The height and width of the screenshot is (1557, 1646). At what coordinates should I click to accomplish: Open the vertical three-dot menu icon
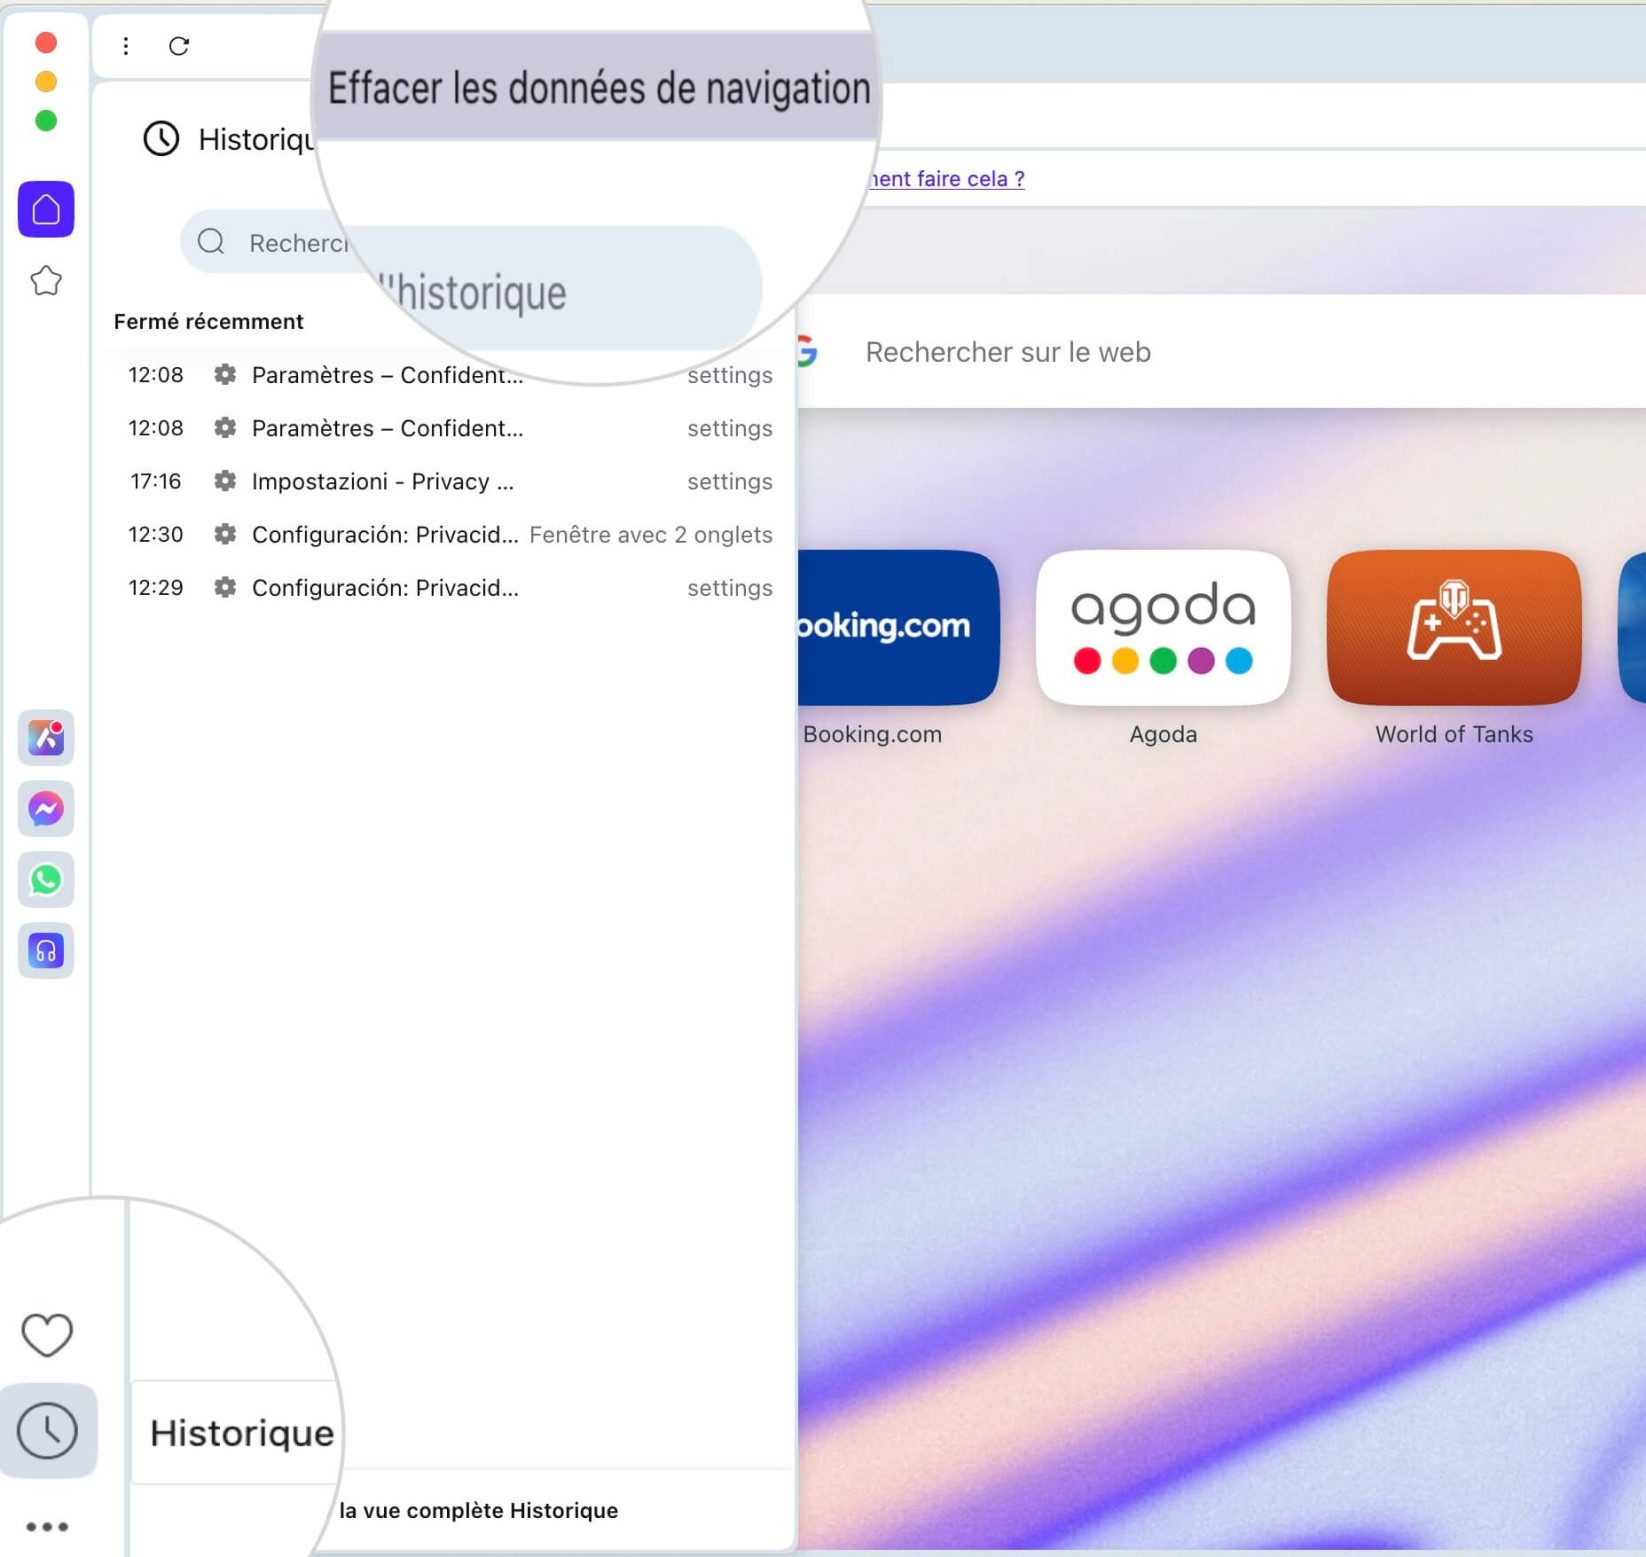click(126, 46)
